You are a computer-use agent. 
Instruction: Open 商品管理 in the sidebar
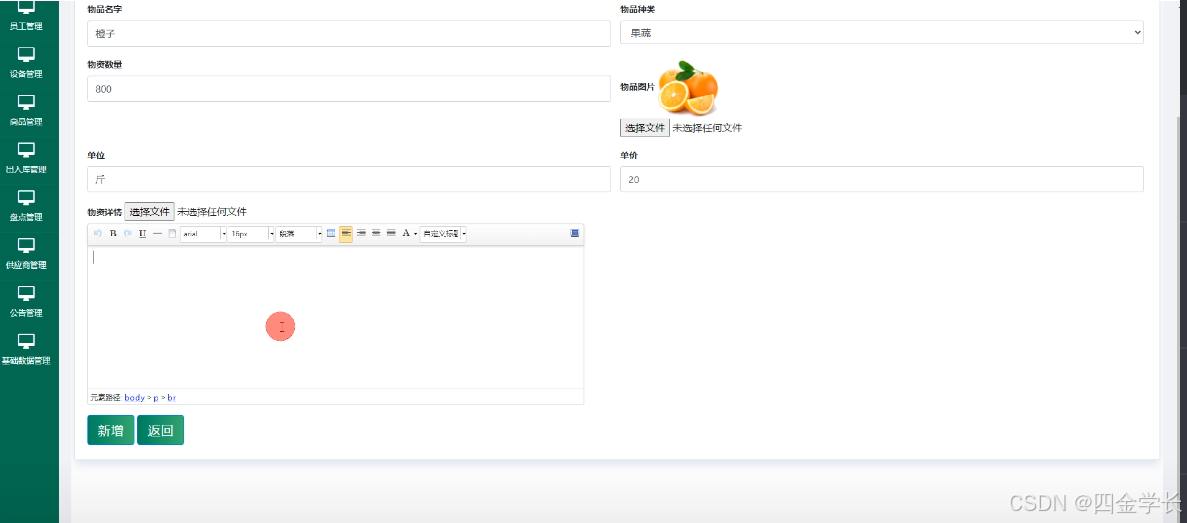pos(26,111)
